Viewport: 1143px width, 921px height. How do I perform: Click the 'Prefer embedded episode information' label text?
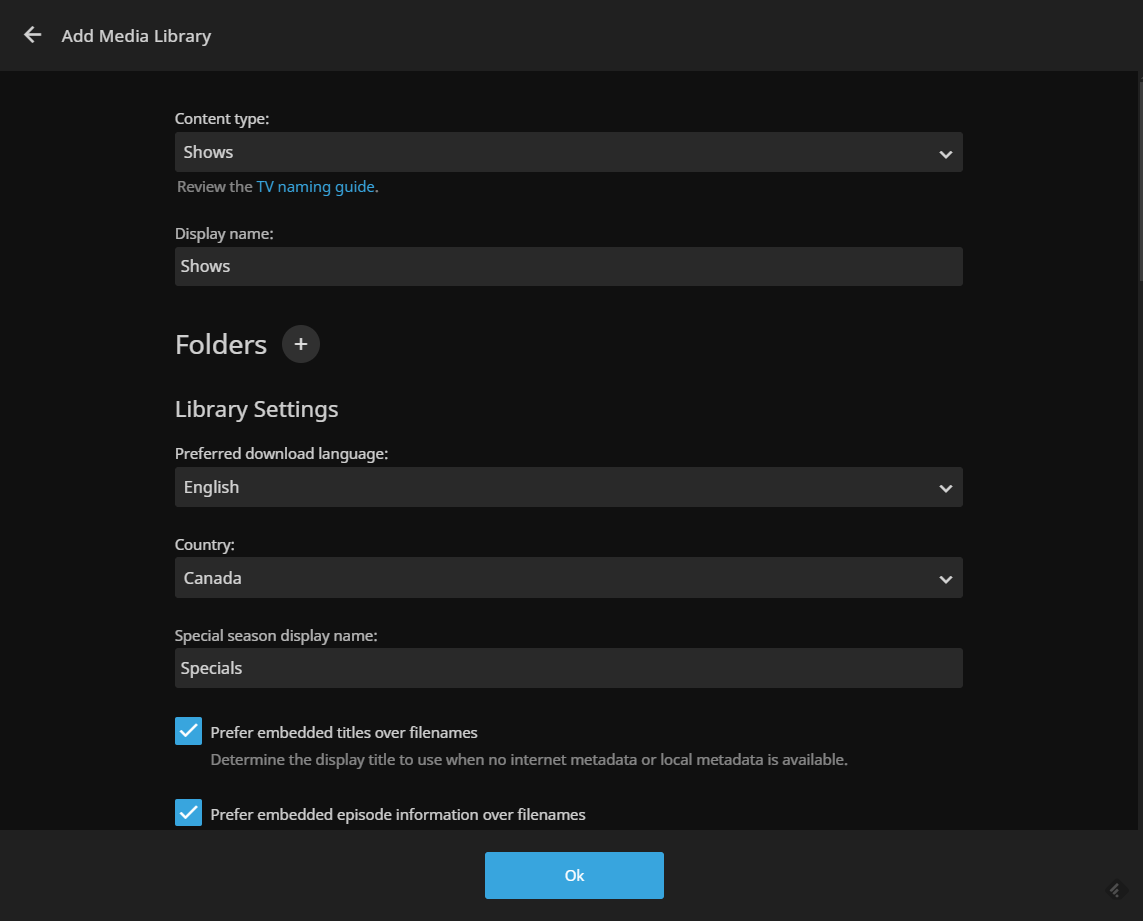397,814
